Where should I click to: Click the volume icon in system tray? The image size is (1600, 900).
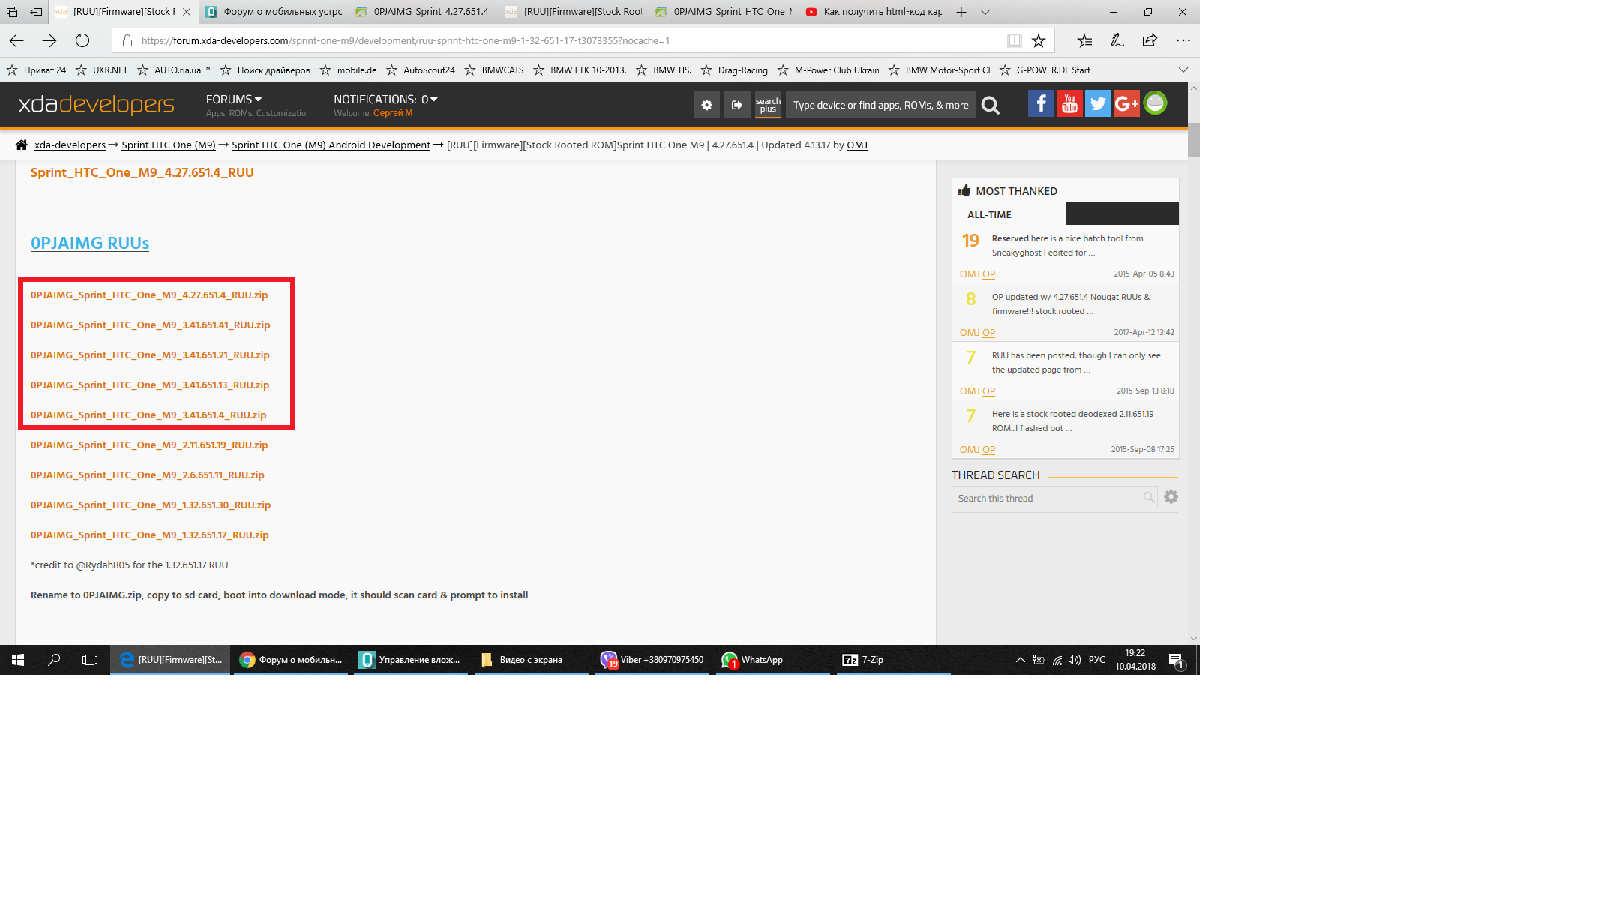(x=1075, y=660)
